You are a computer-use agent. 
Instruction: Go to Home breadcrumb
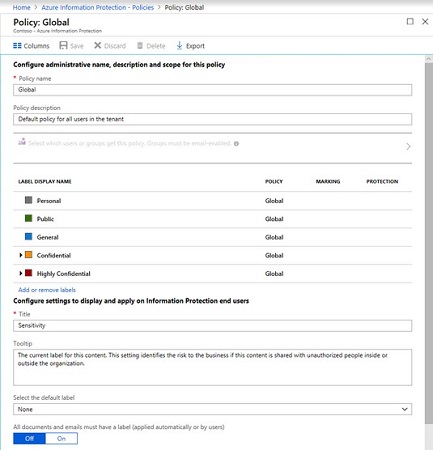point(21,7)
